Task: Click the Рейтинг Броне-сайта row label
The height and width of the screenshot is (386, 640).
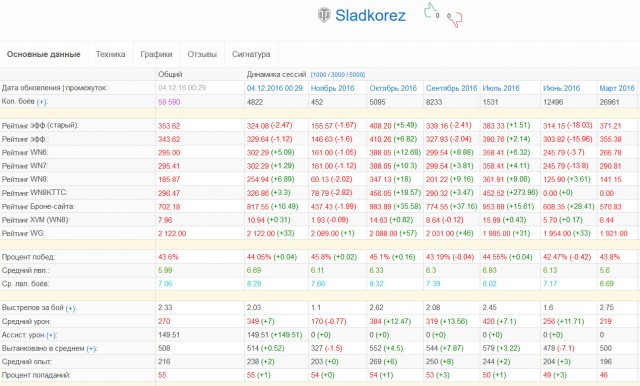Action: pyautogui.click(x=38, y=206)
